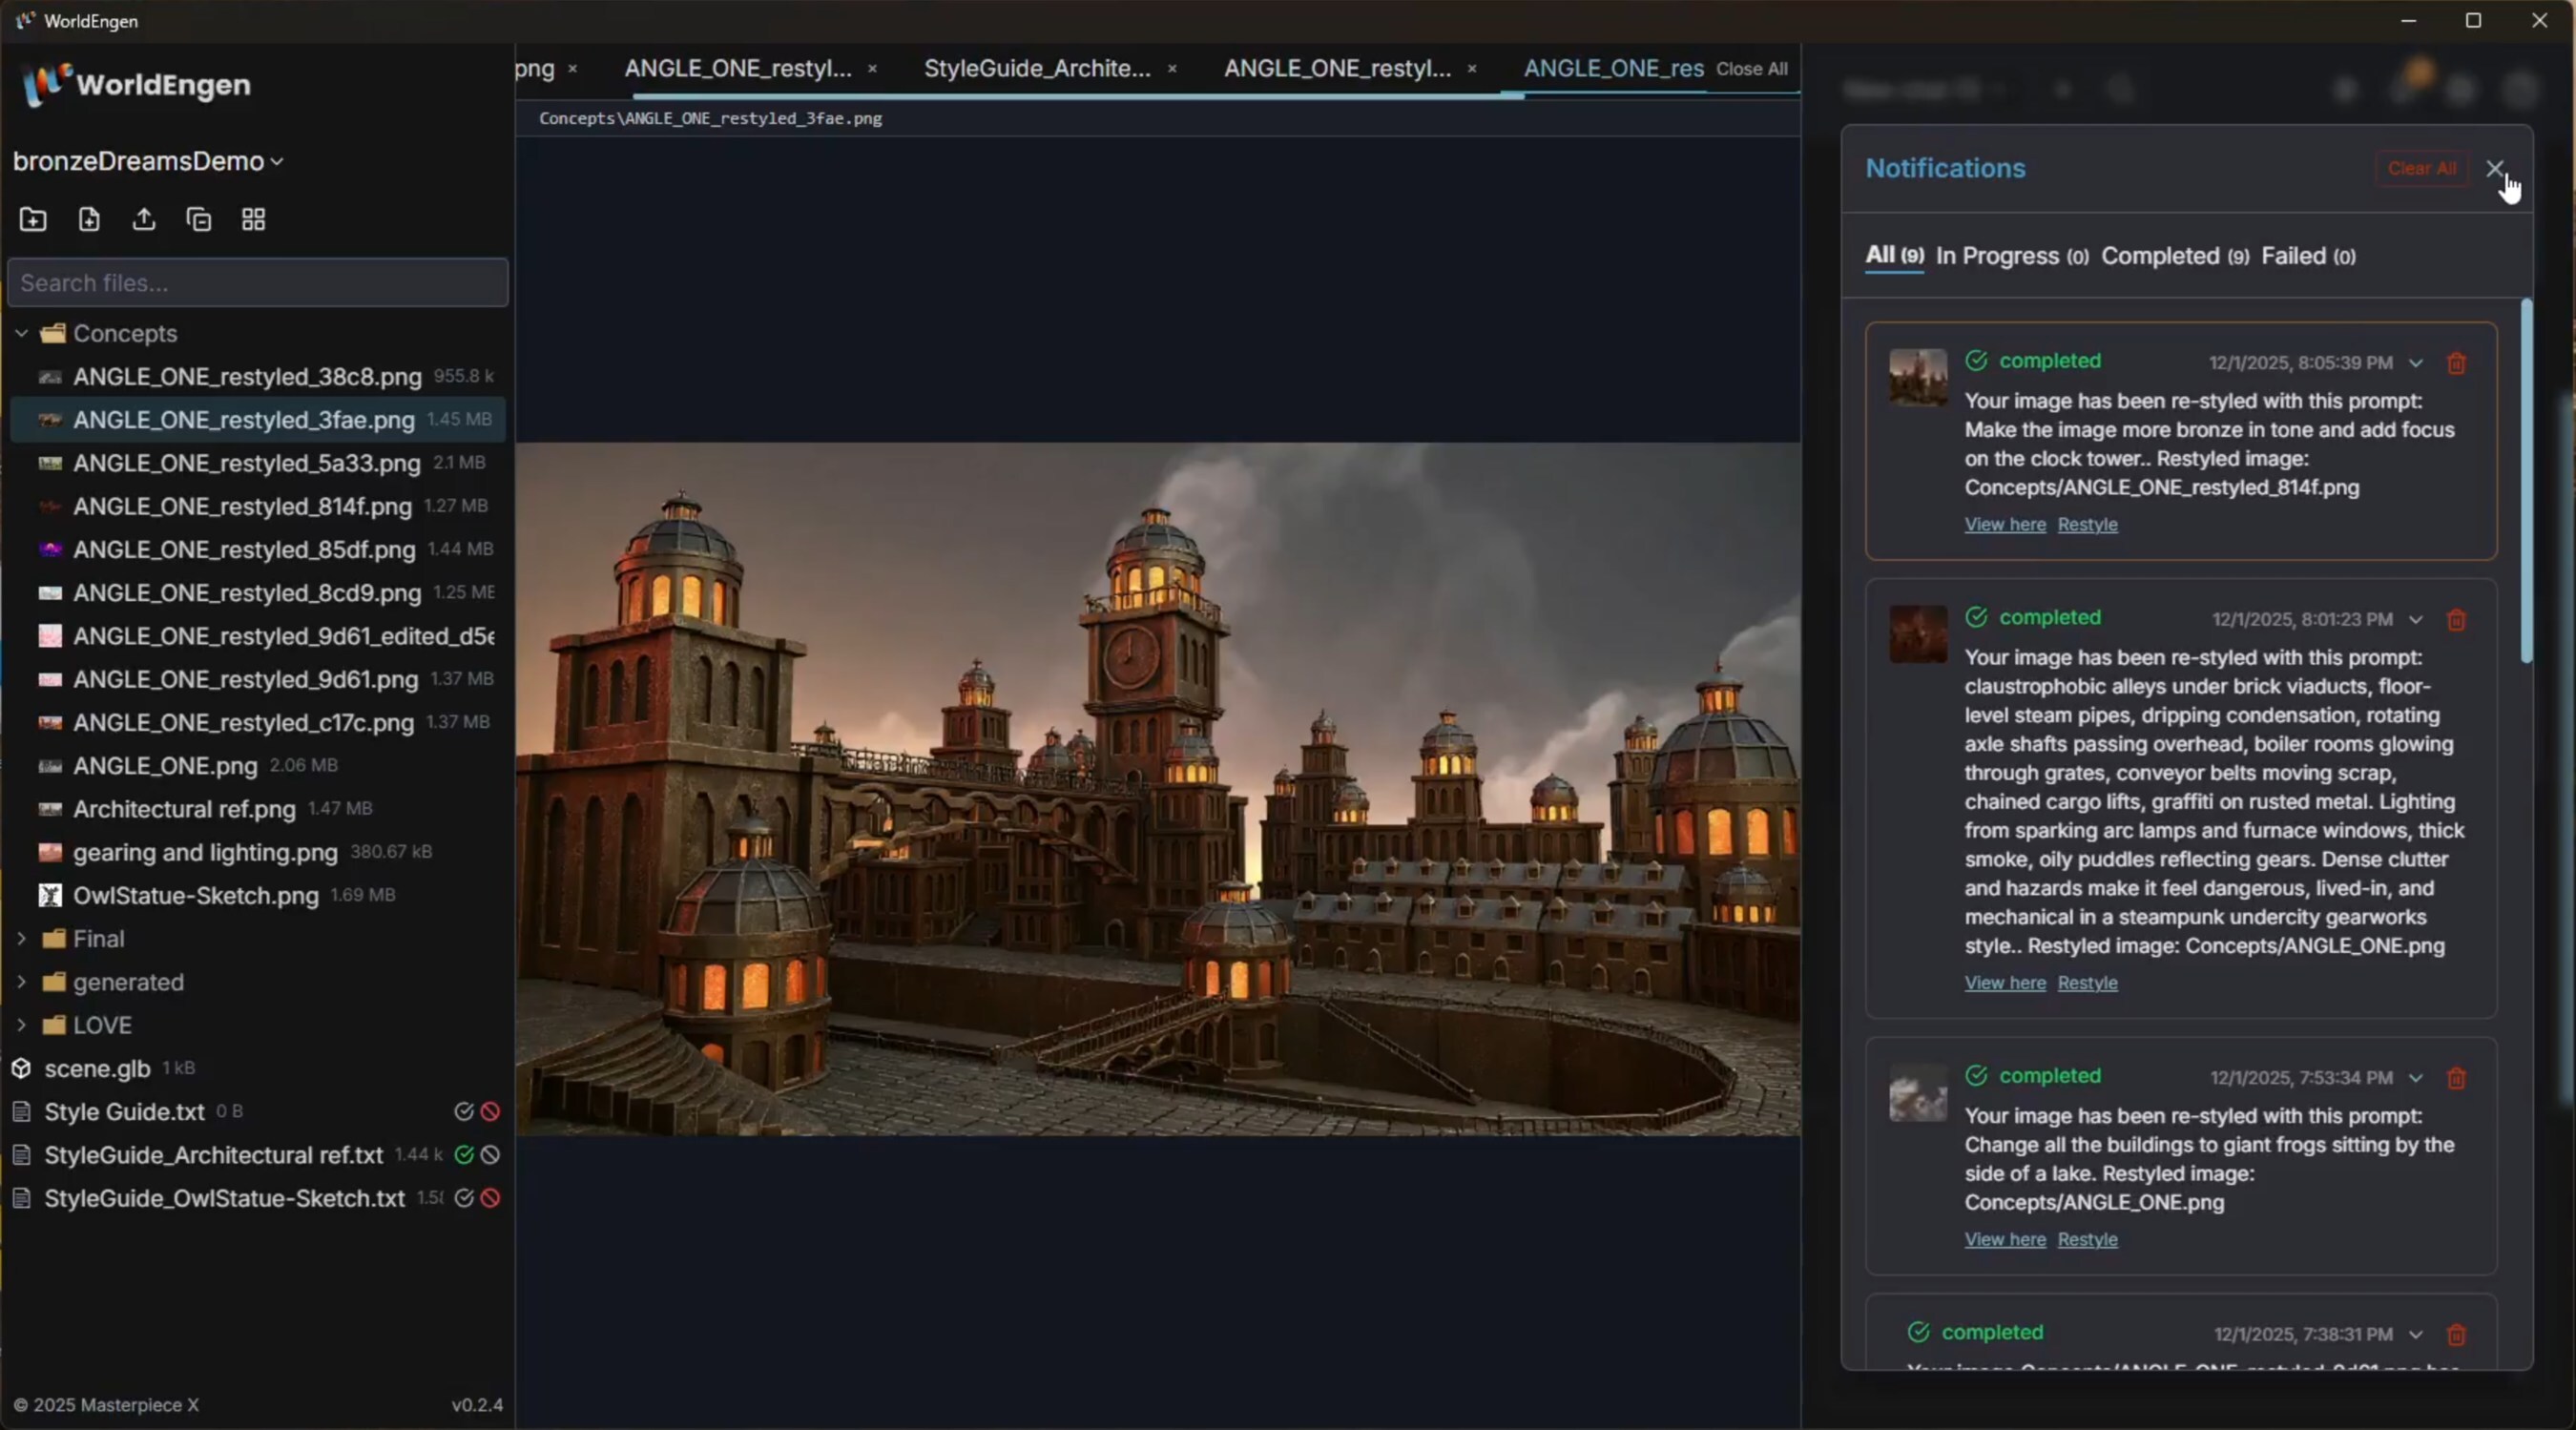Toggle the checkmark on StyleGuide_OwlStatue-Sketch.txt
The width and height of the screenshot is (2576, 1430).
[463, 1198]
